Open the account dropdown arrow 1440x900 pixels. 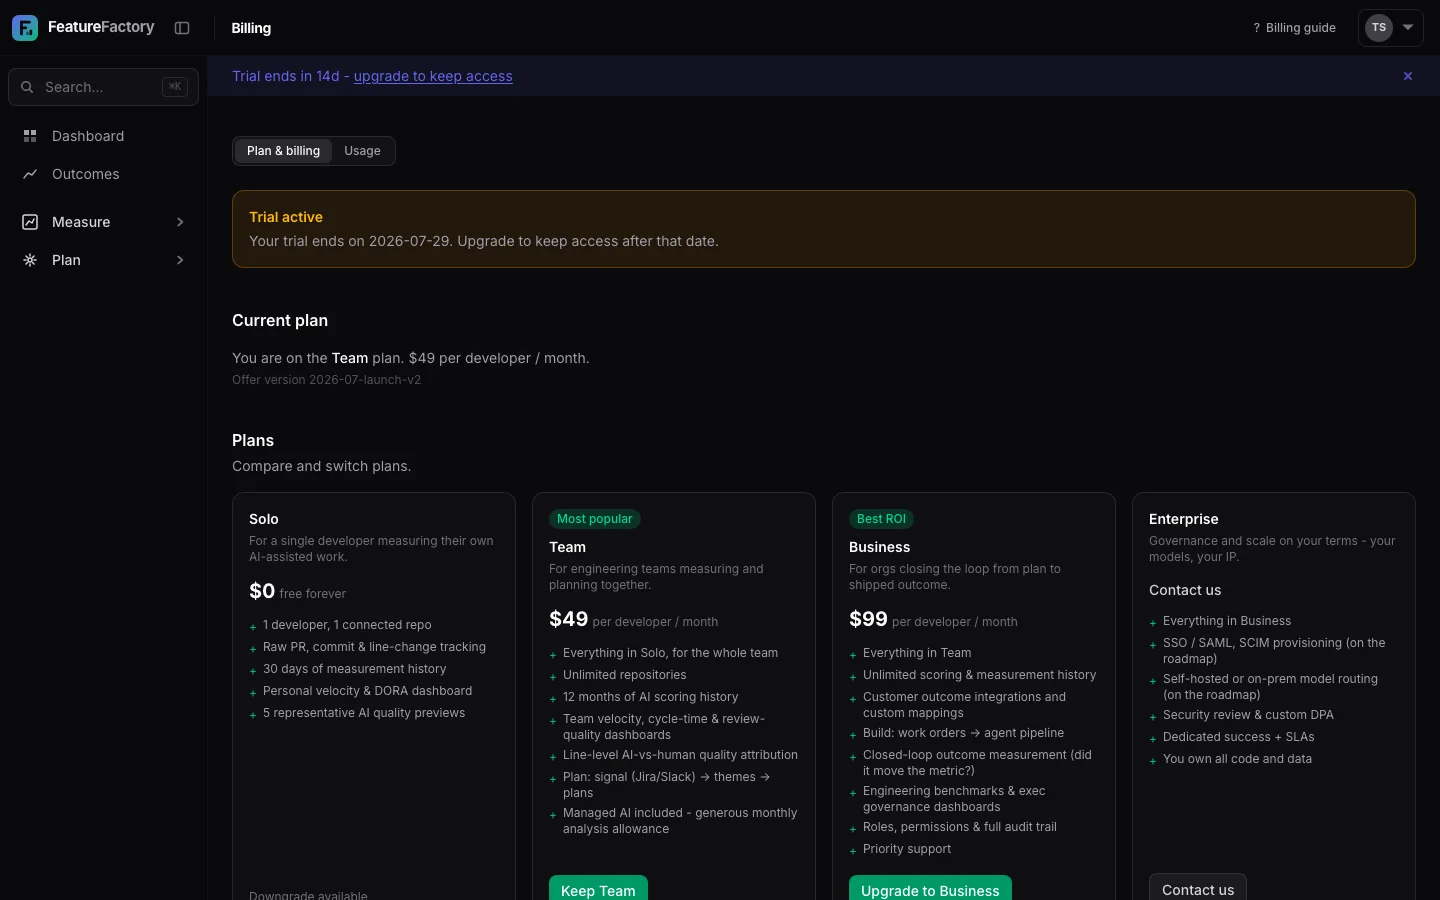point(1408,28)
